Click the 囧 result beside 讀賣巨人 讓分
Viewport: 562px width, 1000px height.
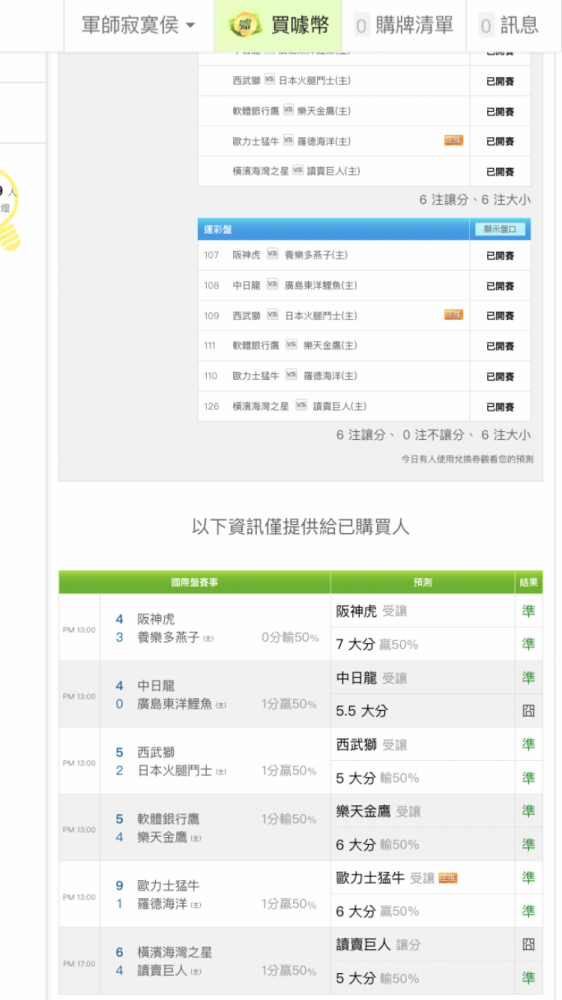pyautogui.click(x=529, y=945)
